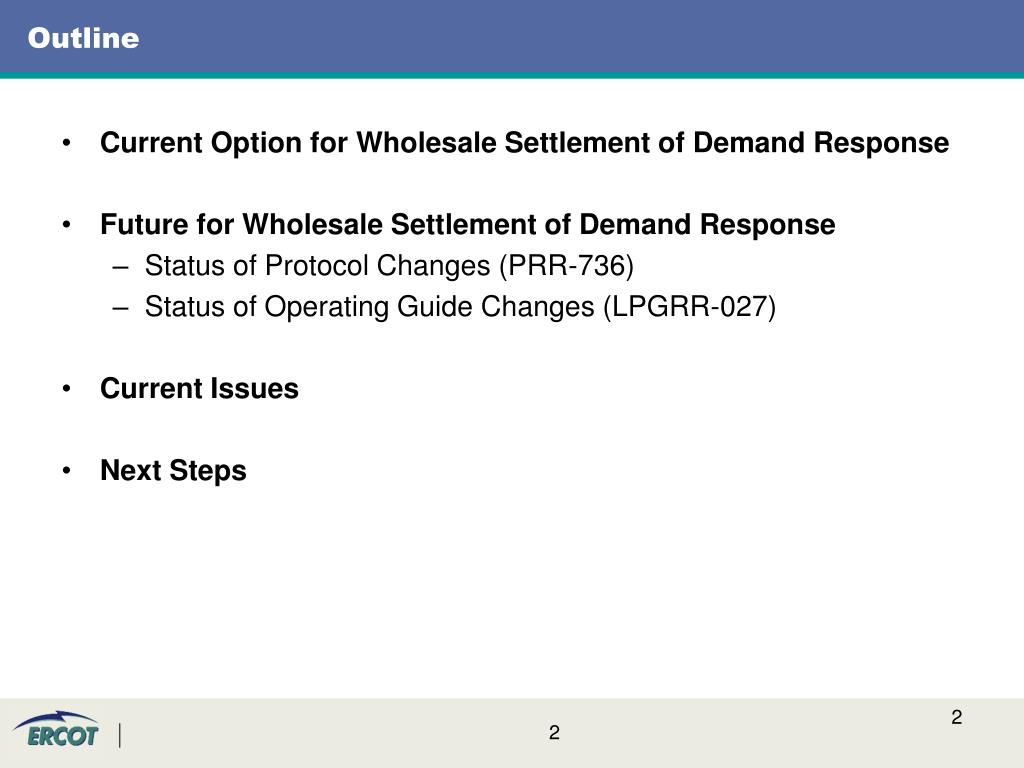The width and height of the screenshot is (1024, 768).
Task: Click the PRR-736 reference text
Action: 567,266
